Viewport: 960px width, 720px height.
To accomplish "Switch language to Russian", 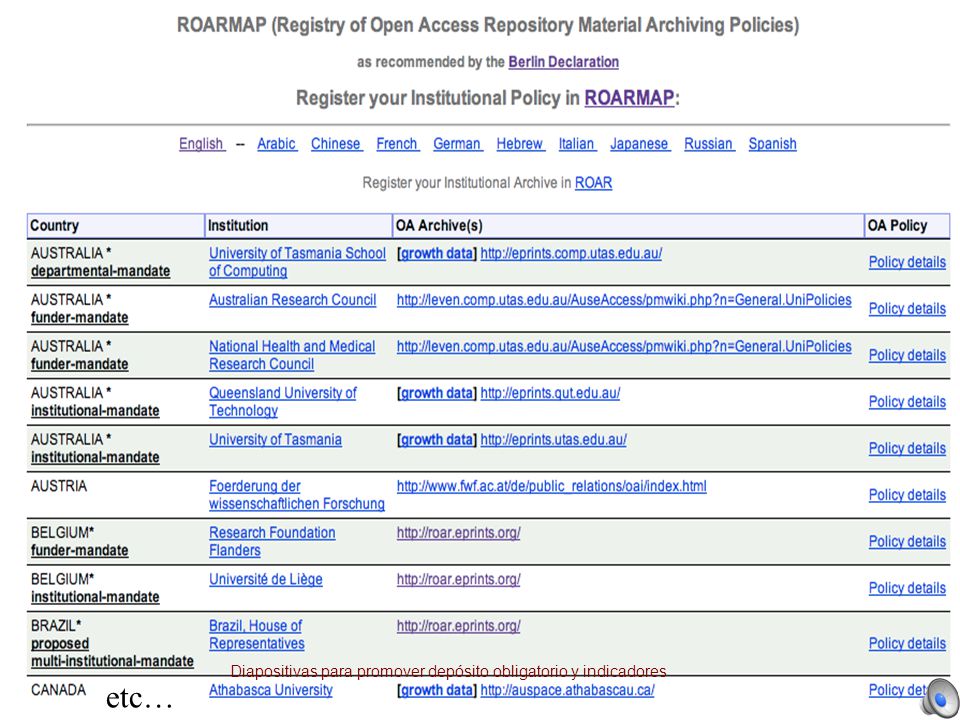I will tap(709, 144).
